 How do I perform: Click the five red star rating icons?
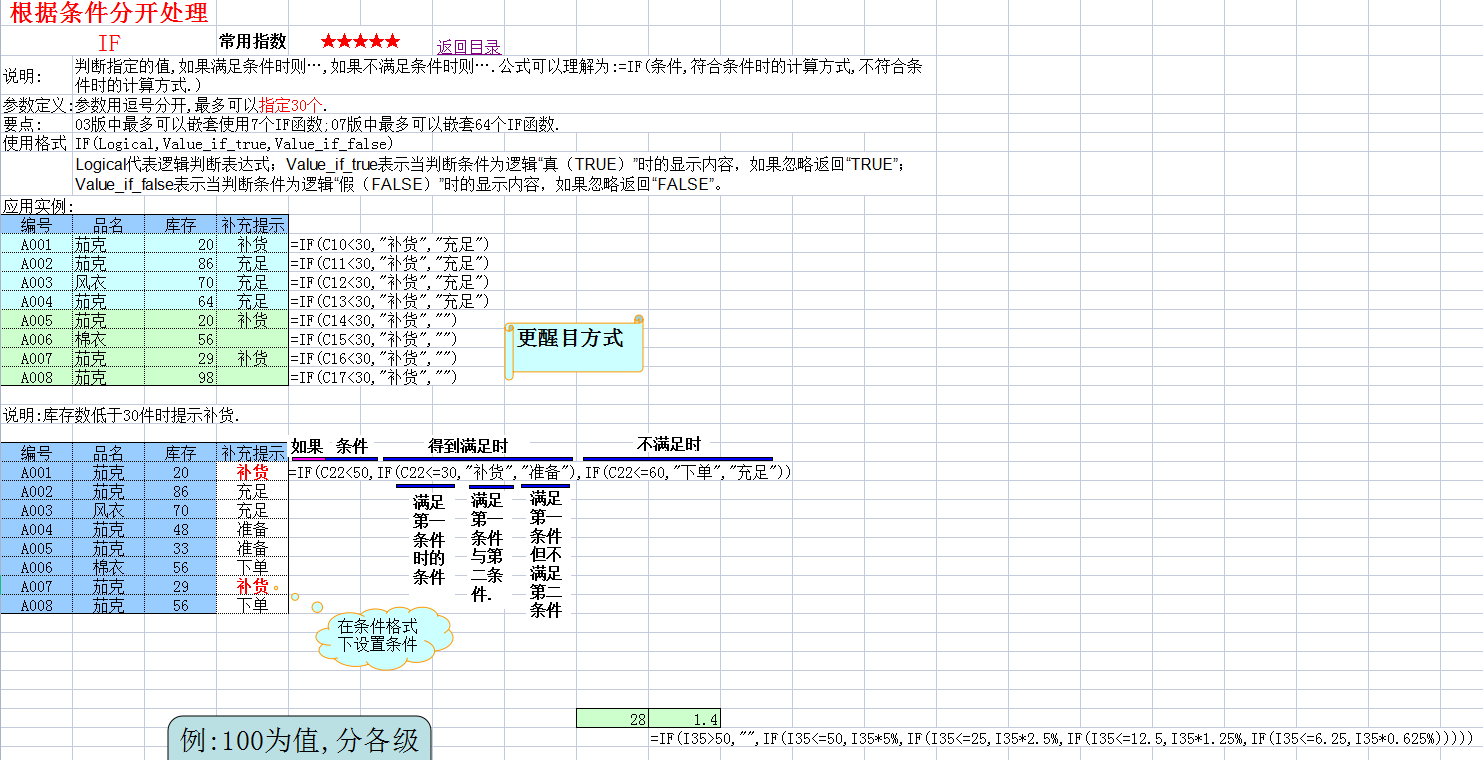tap(361, 41)
